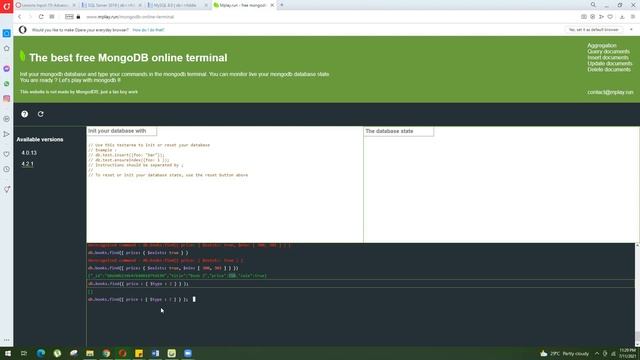Viewport: 640px width, 360px height.
Task: Click the search tabs magnifier icon
Action: 593,5
